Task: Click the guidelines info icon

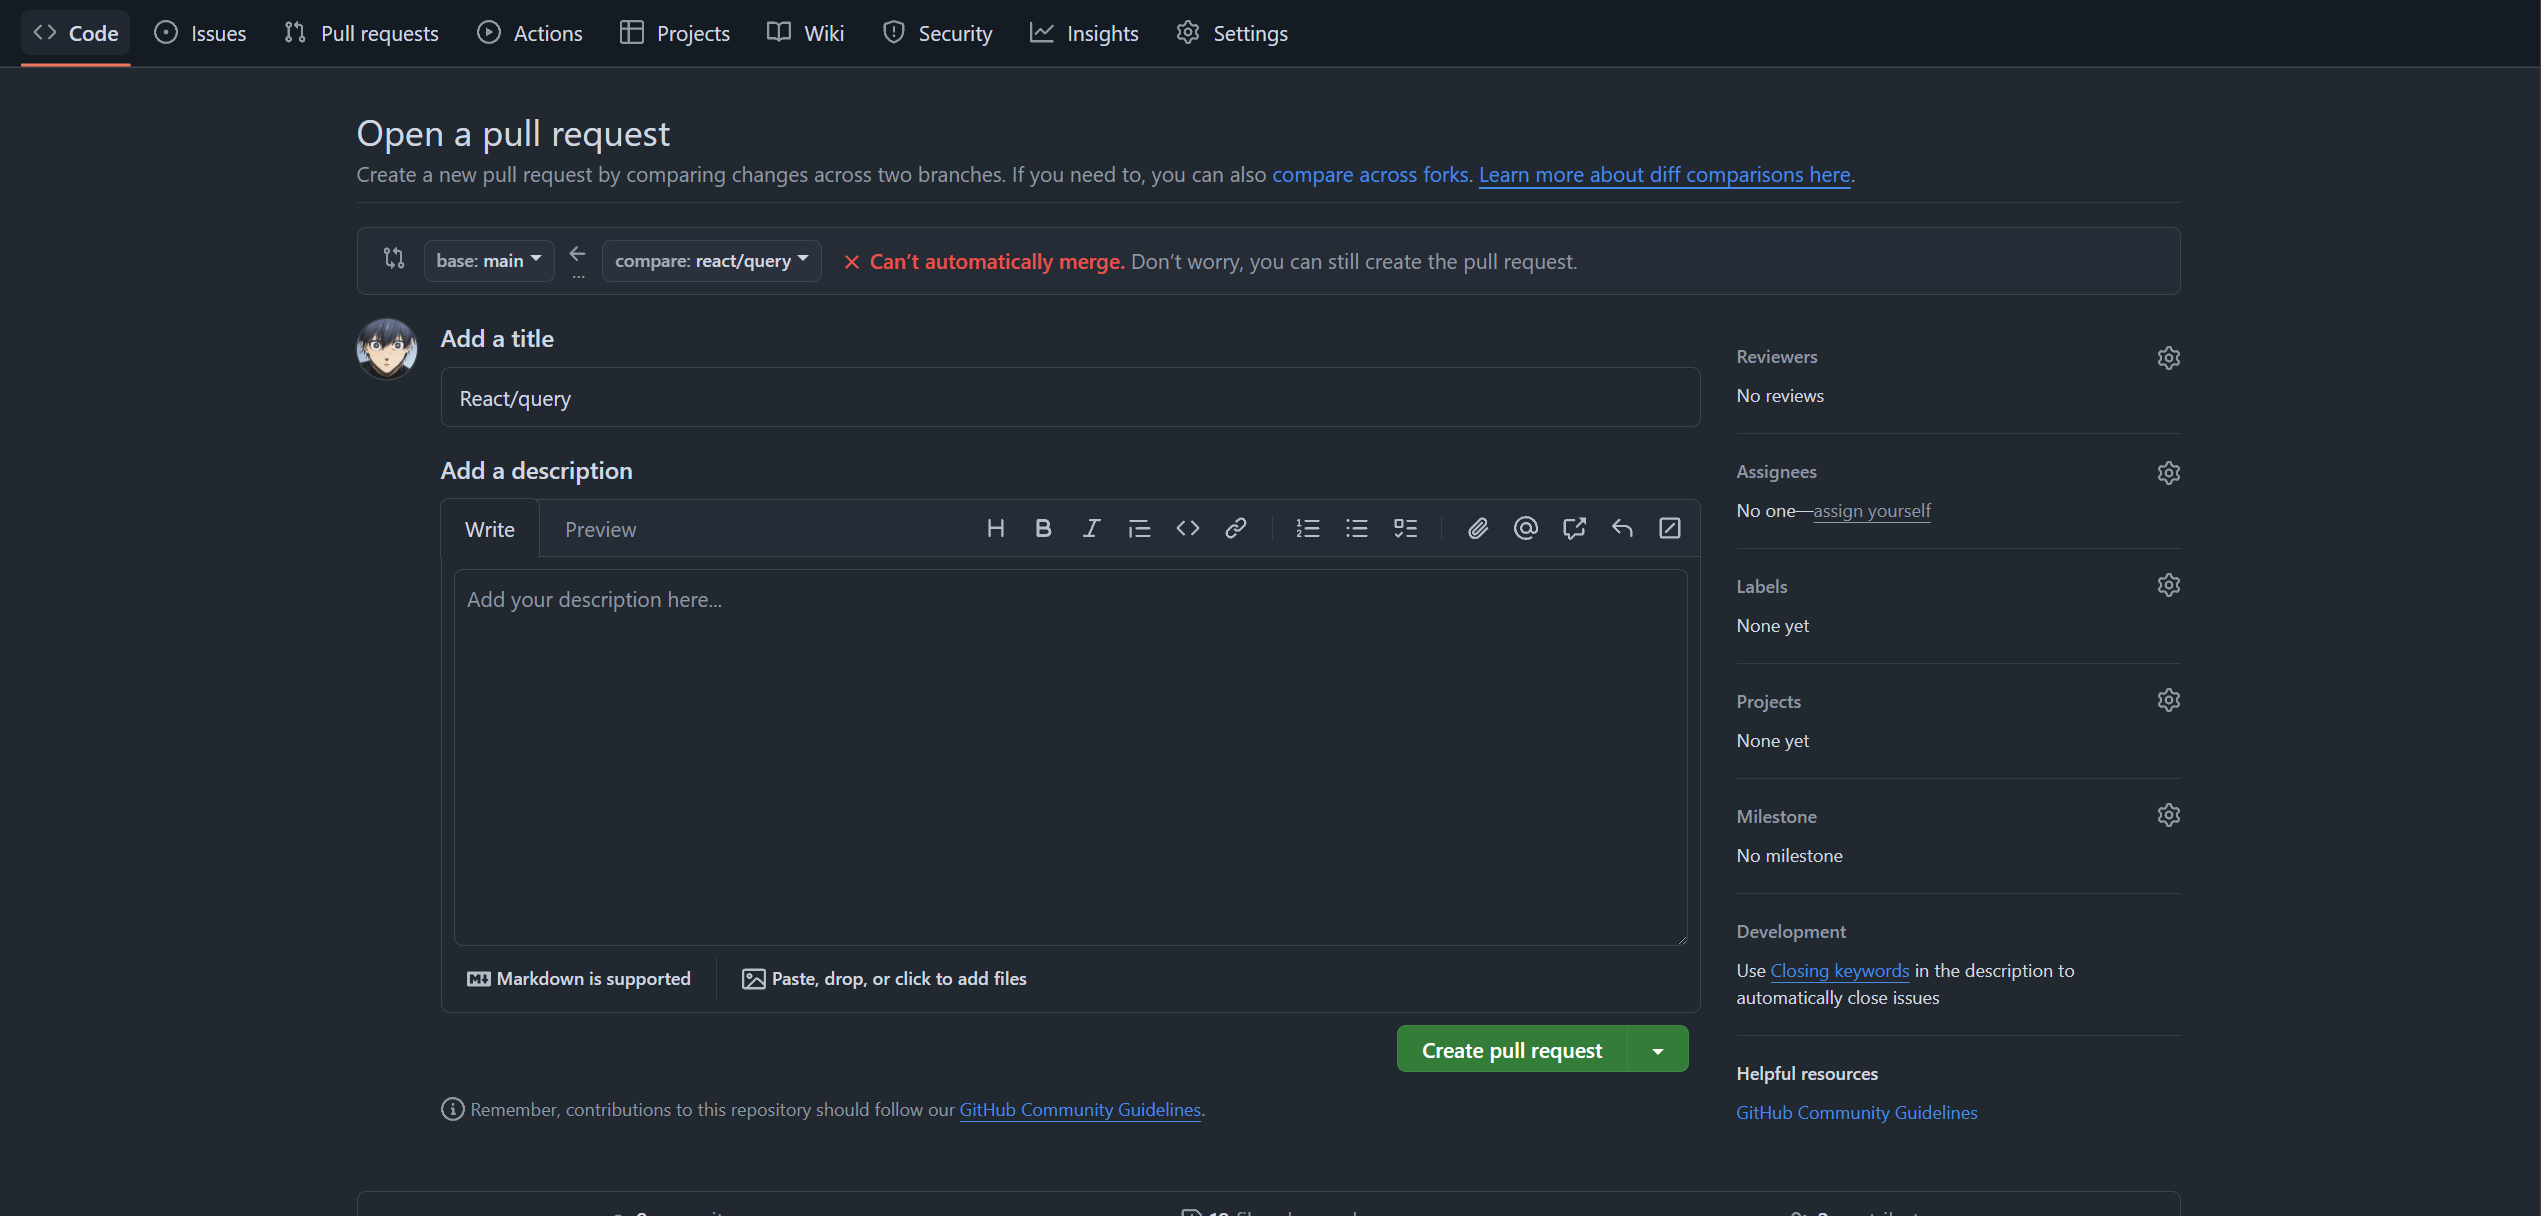Action: 452,1109
